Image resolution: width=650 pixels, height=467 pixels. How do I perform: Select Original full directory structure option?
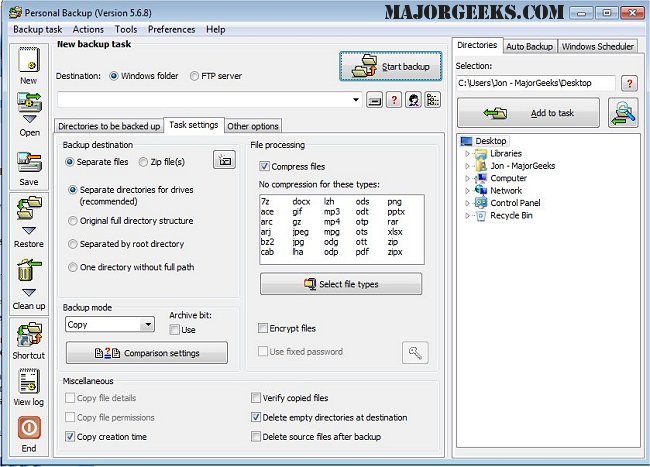coord(73,221)
